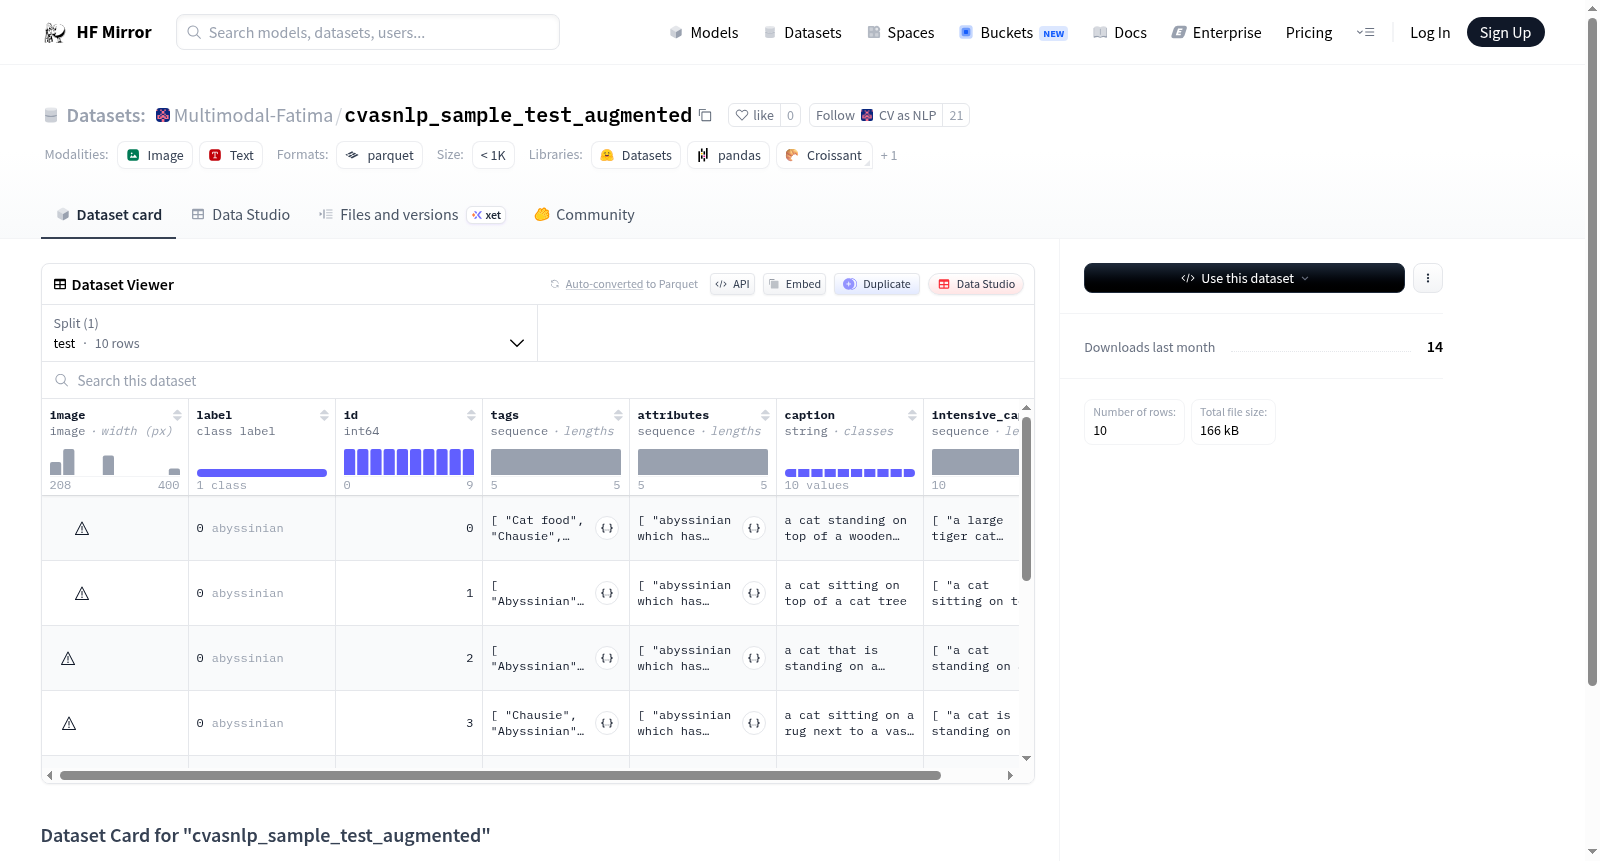
Task: Click broken image warning in row id 0
Action: point(82,528)
